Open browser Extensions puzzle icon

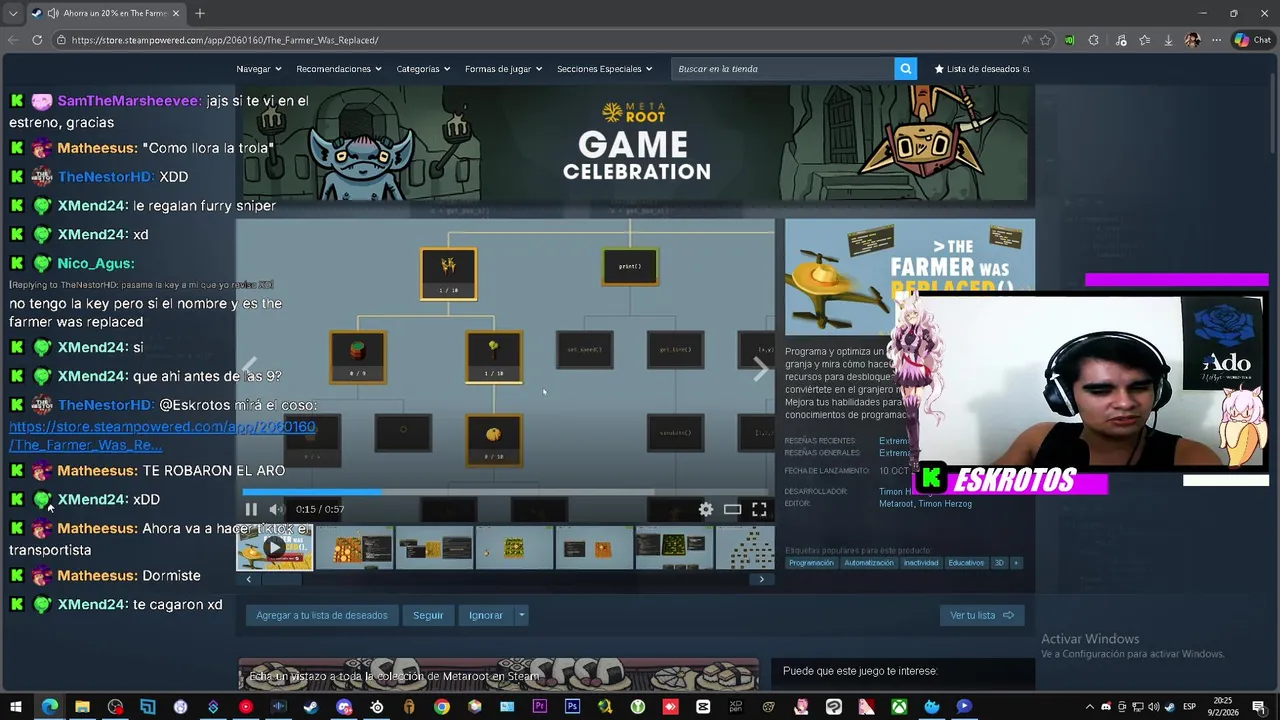(x=1094, y=40)
